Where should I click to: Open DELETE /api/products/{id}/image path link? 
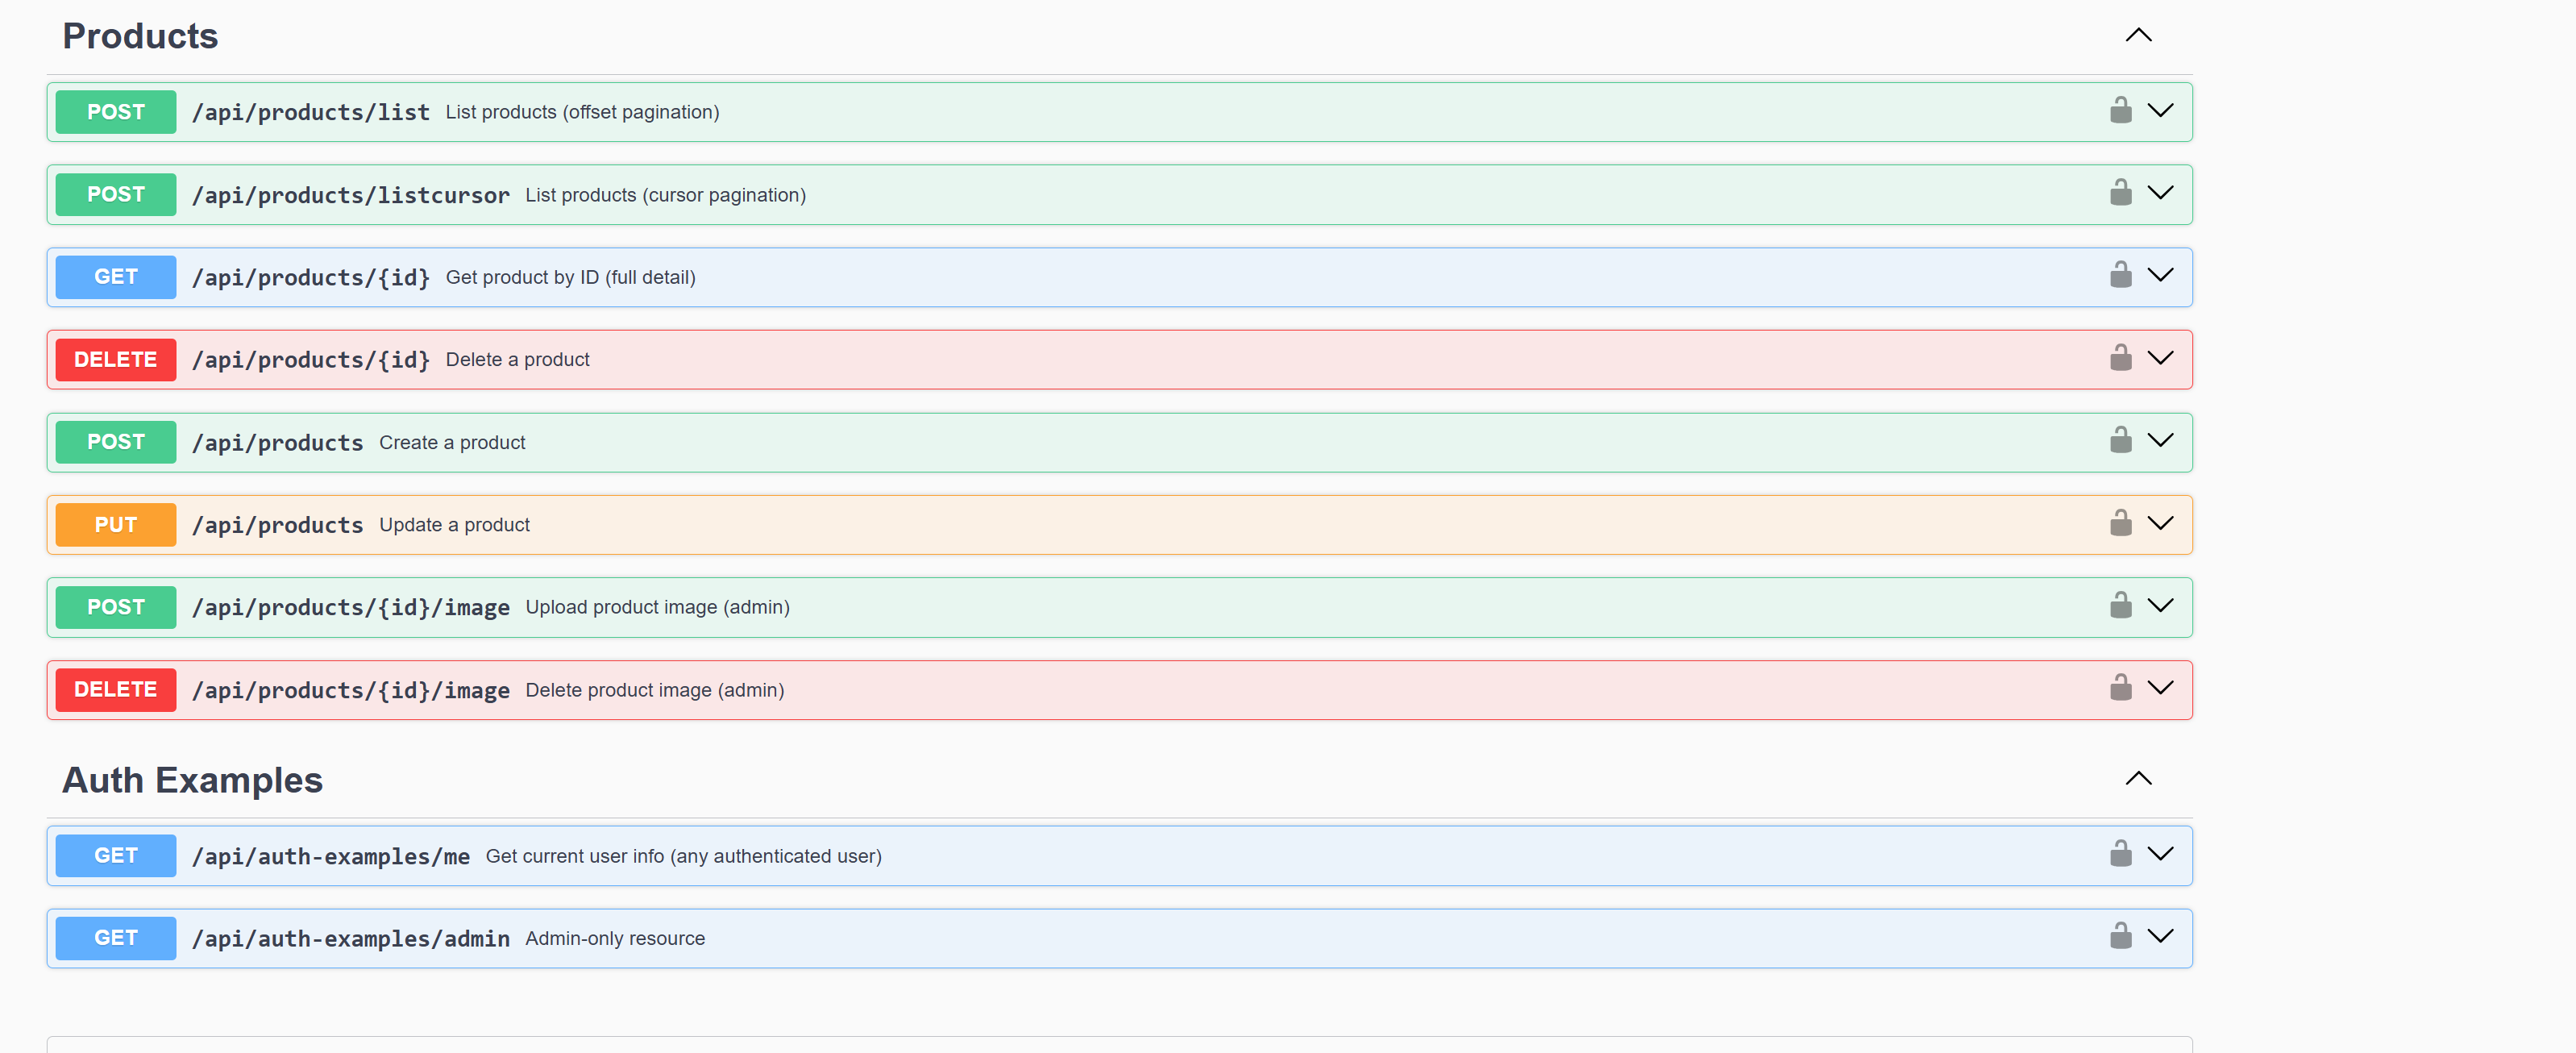pyautogui.click(x=351, y=690)
